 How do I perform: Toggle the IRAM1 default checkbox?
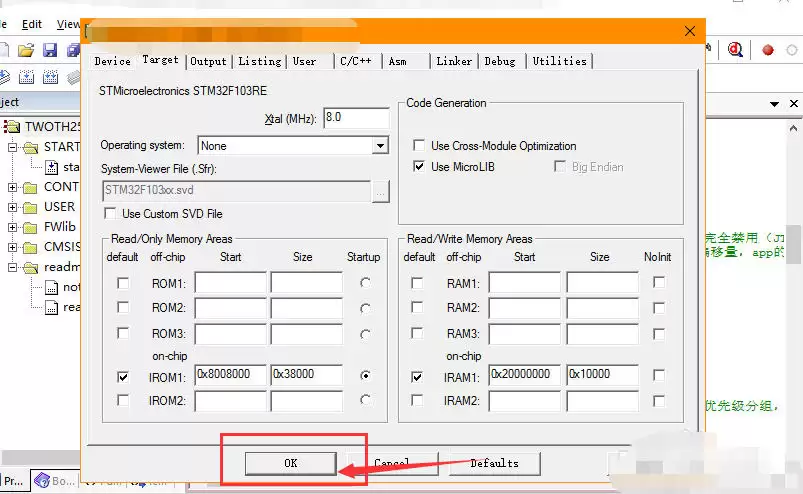coord(417,377)
